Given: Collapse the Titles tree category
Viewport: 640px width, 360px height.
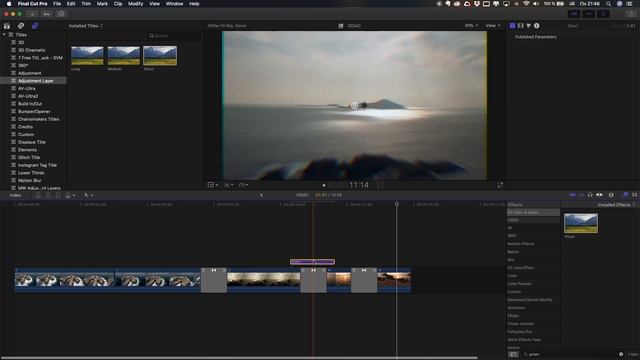Looking at the screenshot, I should [4, 35].
